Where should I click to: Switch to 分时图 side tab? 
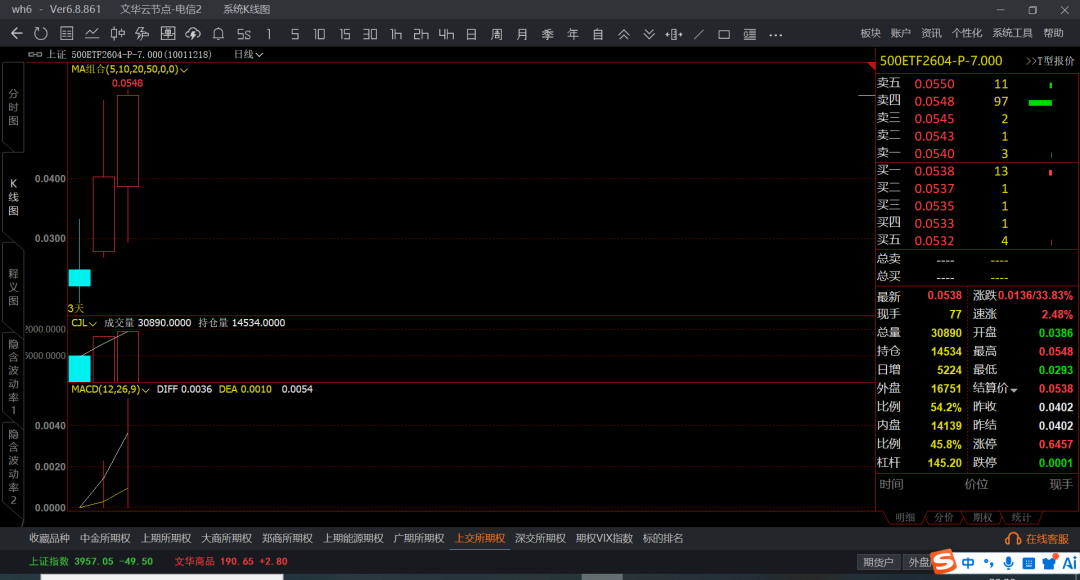13,107
